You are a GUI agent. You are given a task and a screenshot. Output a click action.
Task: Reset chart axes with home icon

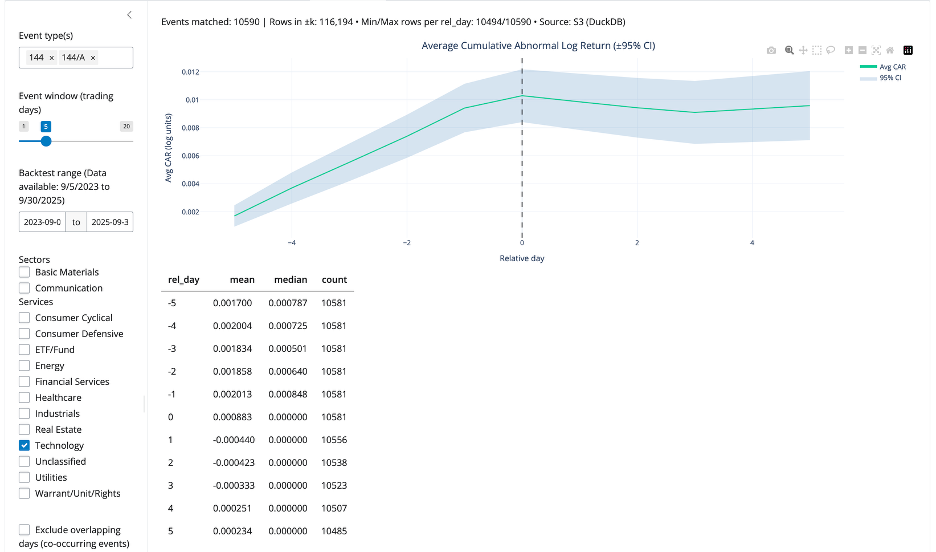click(890, 50)
